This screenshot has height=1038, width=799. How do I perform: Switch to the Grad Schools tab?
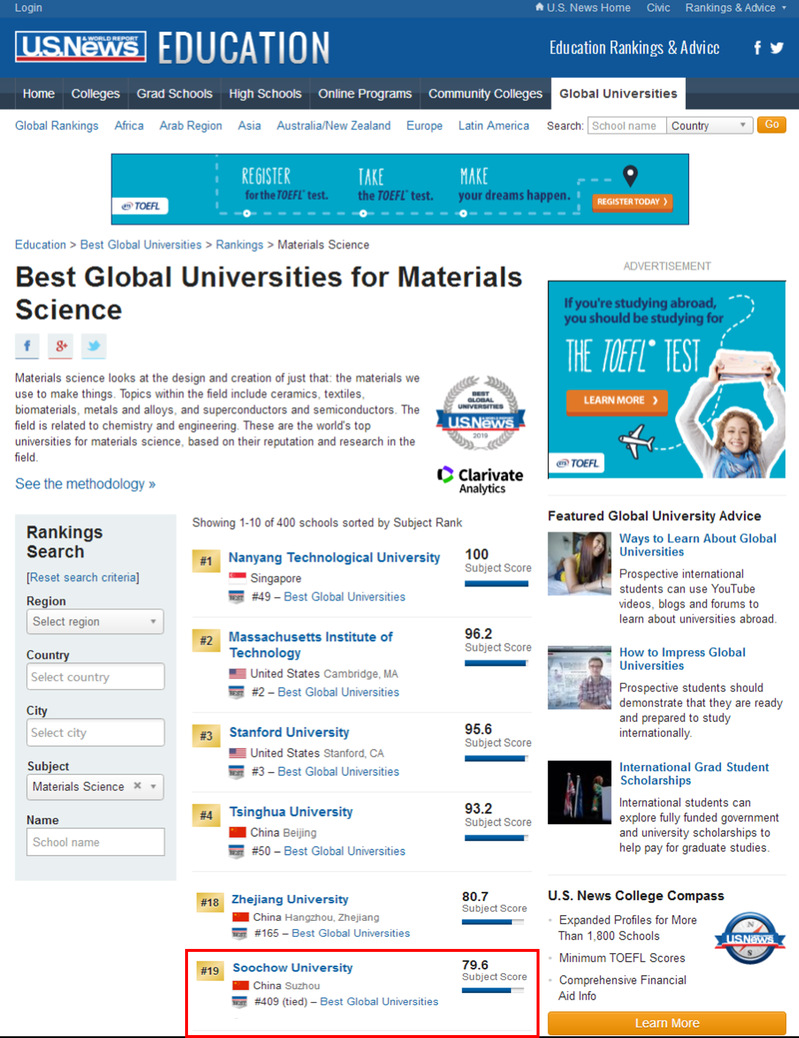coord(174,94)
